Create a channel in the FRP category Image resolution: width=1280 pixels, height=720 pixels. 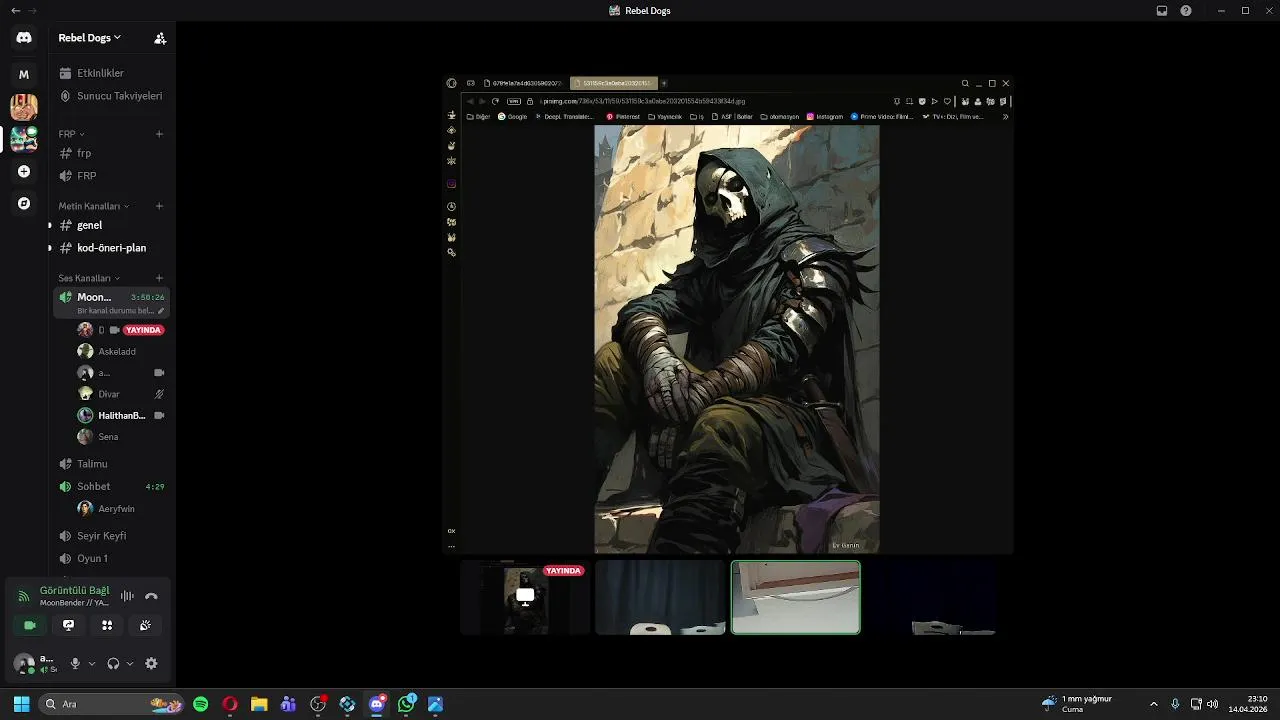pos(159,134)
